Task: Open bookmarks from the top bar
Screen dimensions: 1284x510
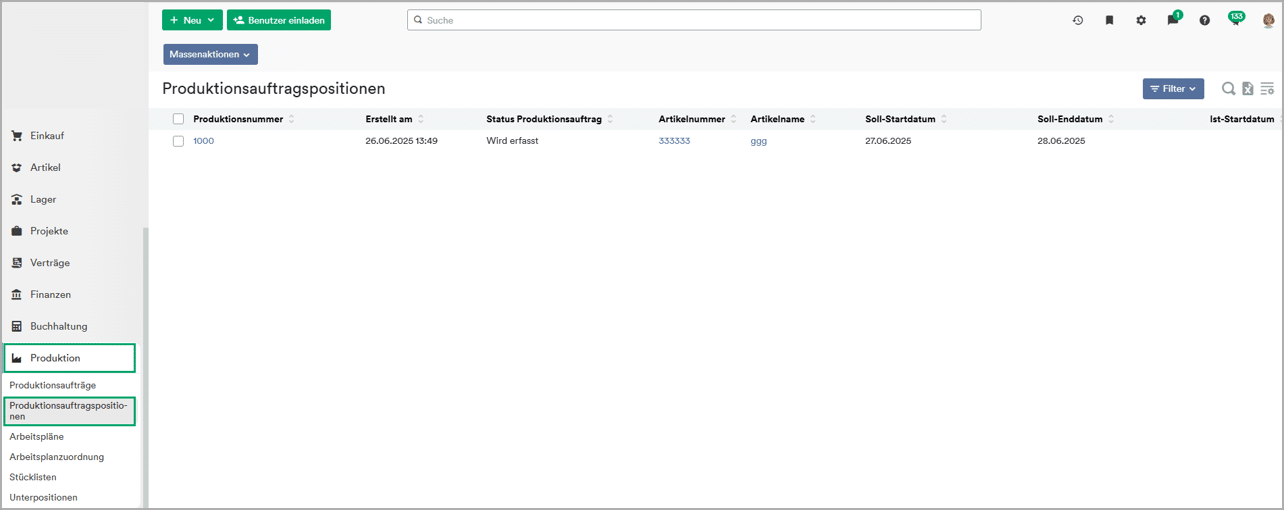Action: (1109, 20)
